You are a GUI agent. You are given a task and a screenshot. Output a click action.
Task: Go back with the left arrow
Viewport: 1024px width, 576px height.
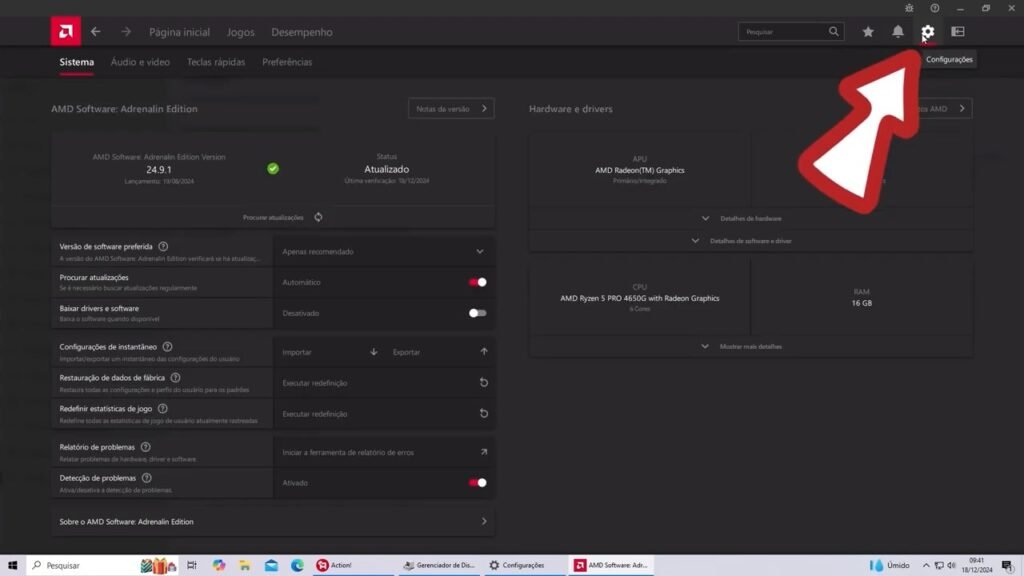click(x=96, y=31)
